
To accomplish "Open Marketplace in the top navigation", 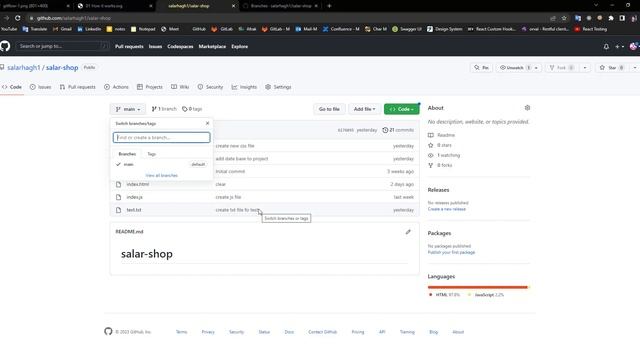I will coord(212,47).
